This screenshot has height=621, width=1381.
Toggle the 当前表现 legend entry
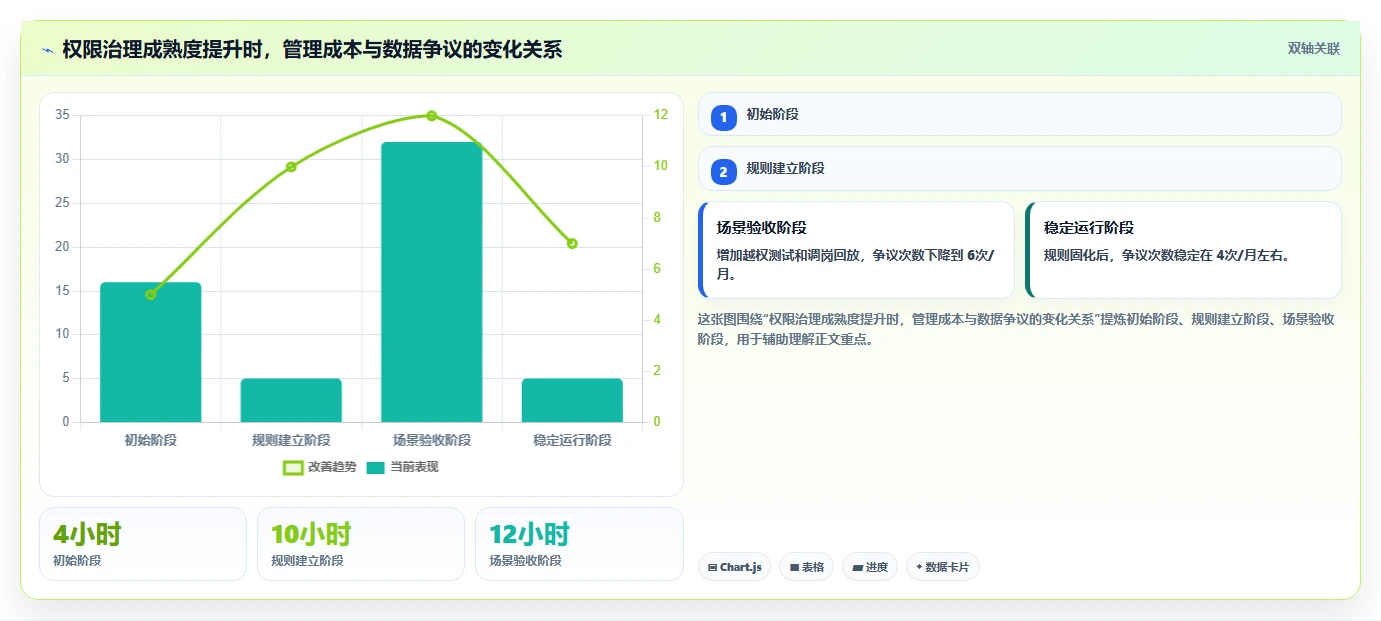tap(402, 467)
